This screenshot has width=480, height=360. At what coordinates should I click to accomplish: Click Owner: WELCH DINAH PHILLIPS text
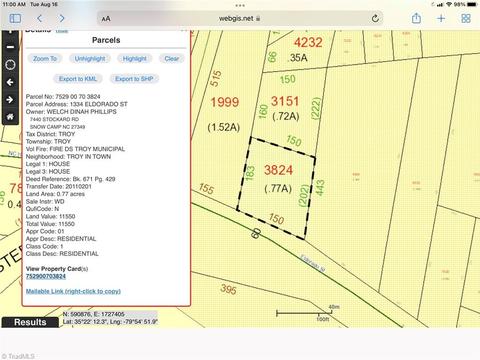click(x=71, y=112)
